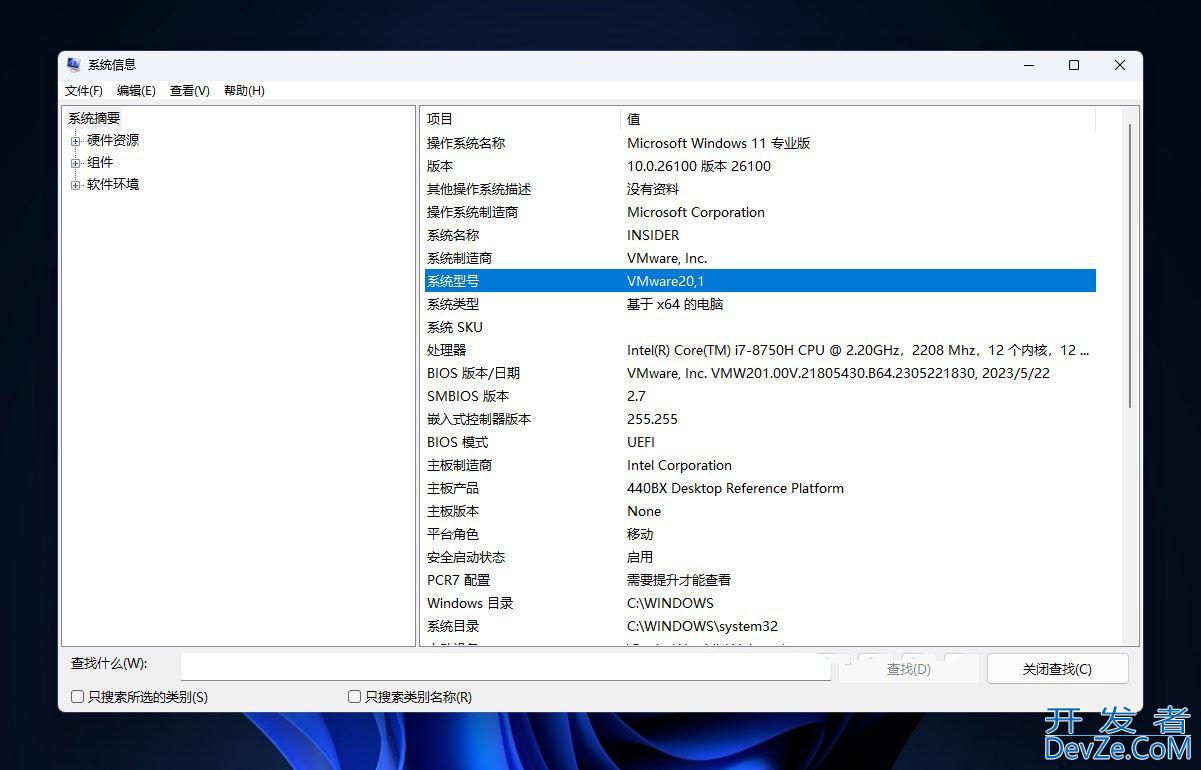Open the 查看(V) menu
The image size is (1201, 770).
pyautogui.click(x=190, y=91)
